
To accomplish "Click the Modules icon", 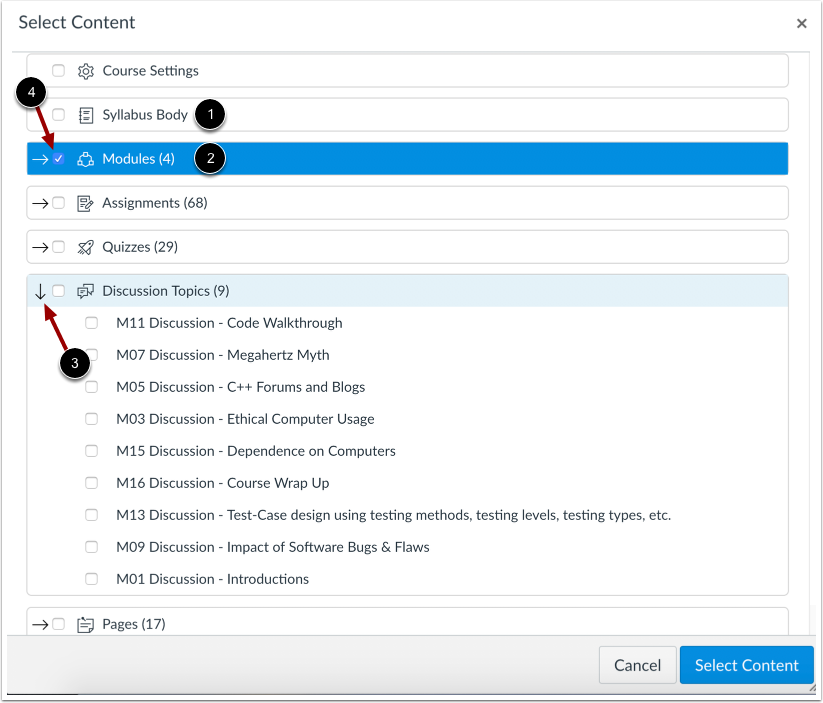I will [85, 158].
